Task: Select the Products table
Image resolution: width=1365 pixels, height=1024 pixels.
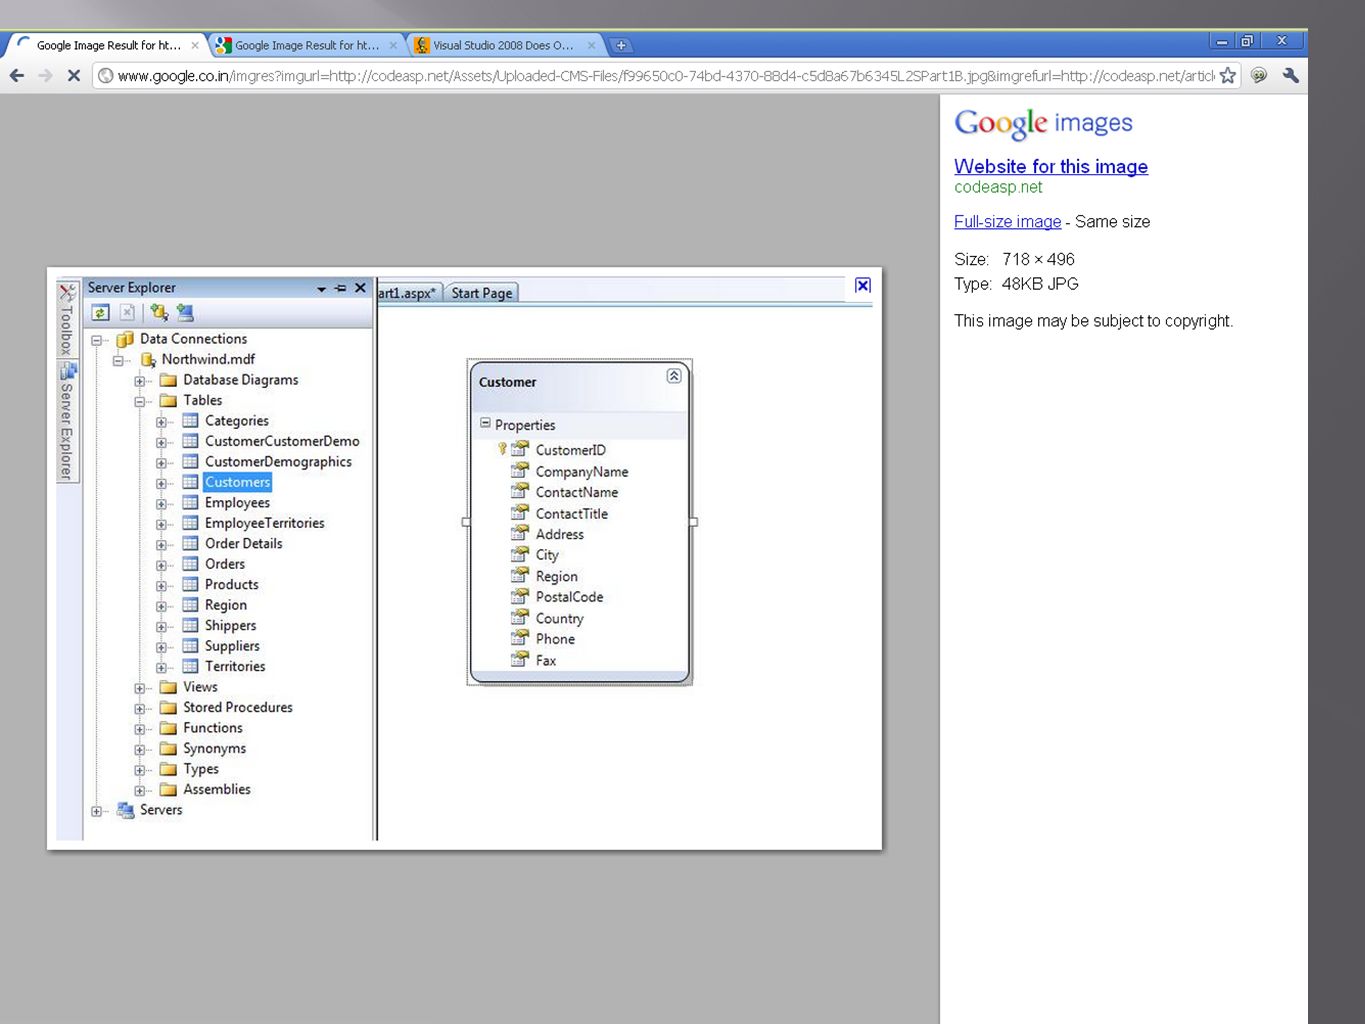Action: point(231,584)
